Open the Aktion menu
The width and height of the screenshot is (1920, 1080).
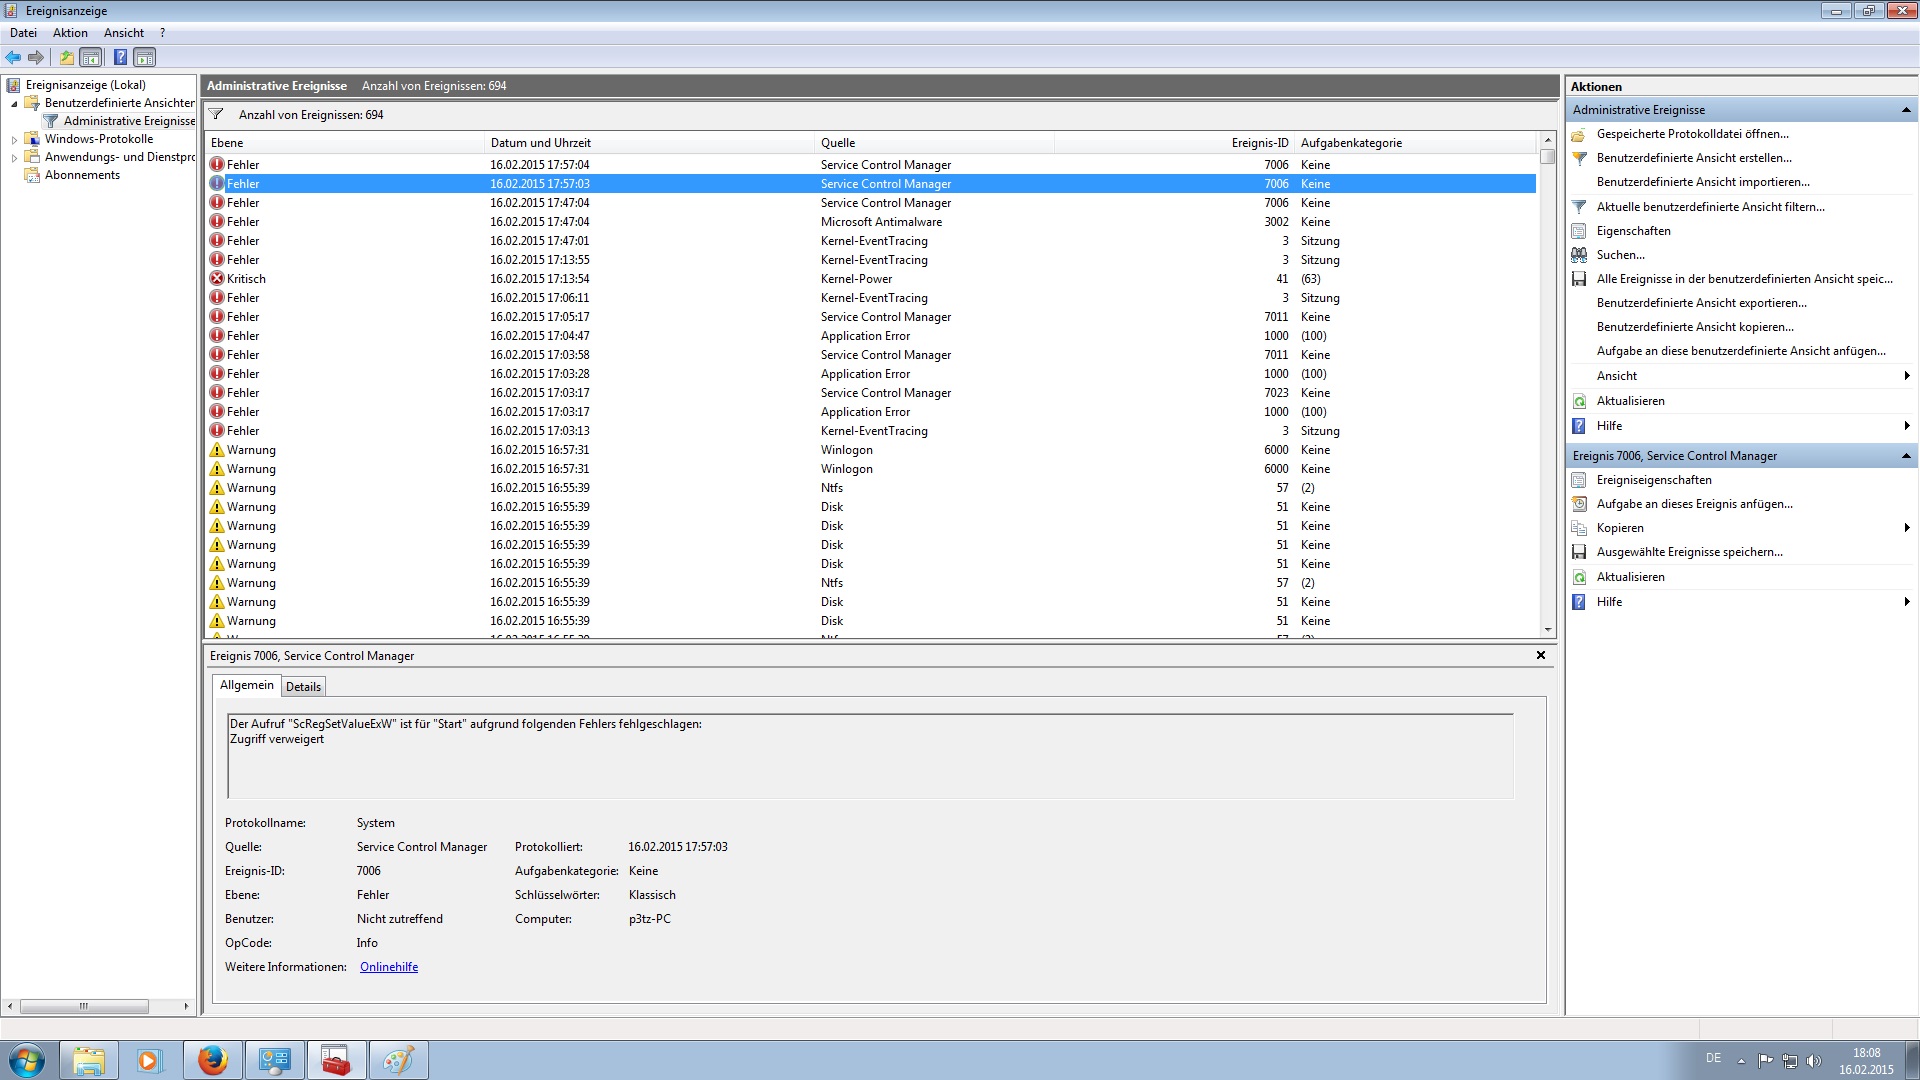point(70,33)
